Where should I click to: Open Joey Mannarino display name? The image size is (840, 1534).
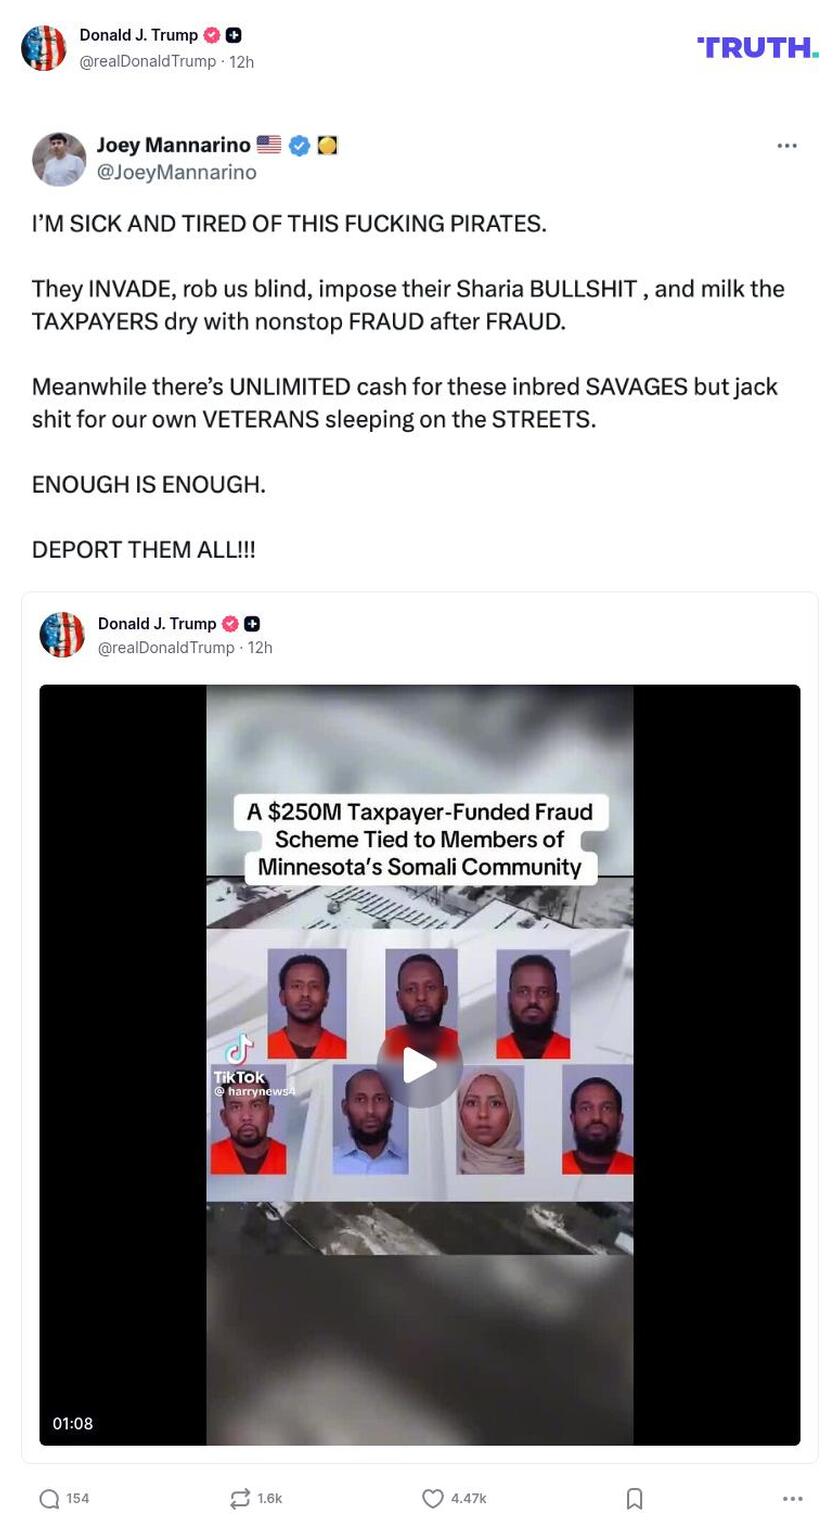tap(173, 145)
